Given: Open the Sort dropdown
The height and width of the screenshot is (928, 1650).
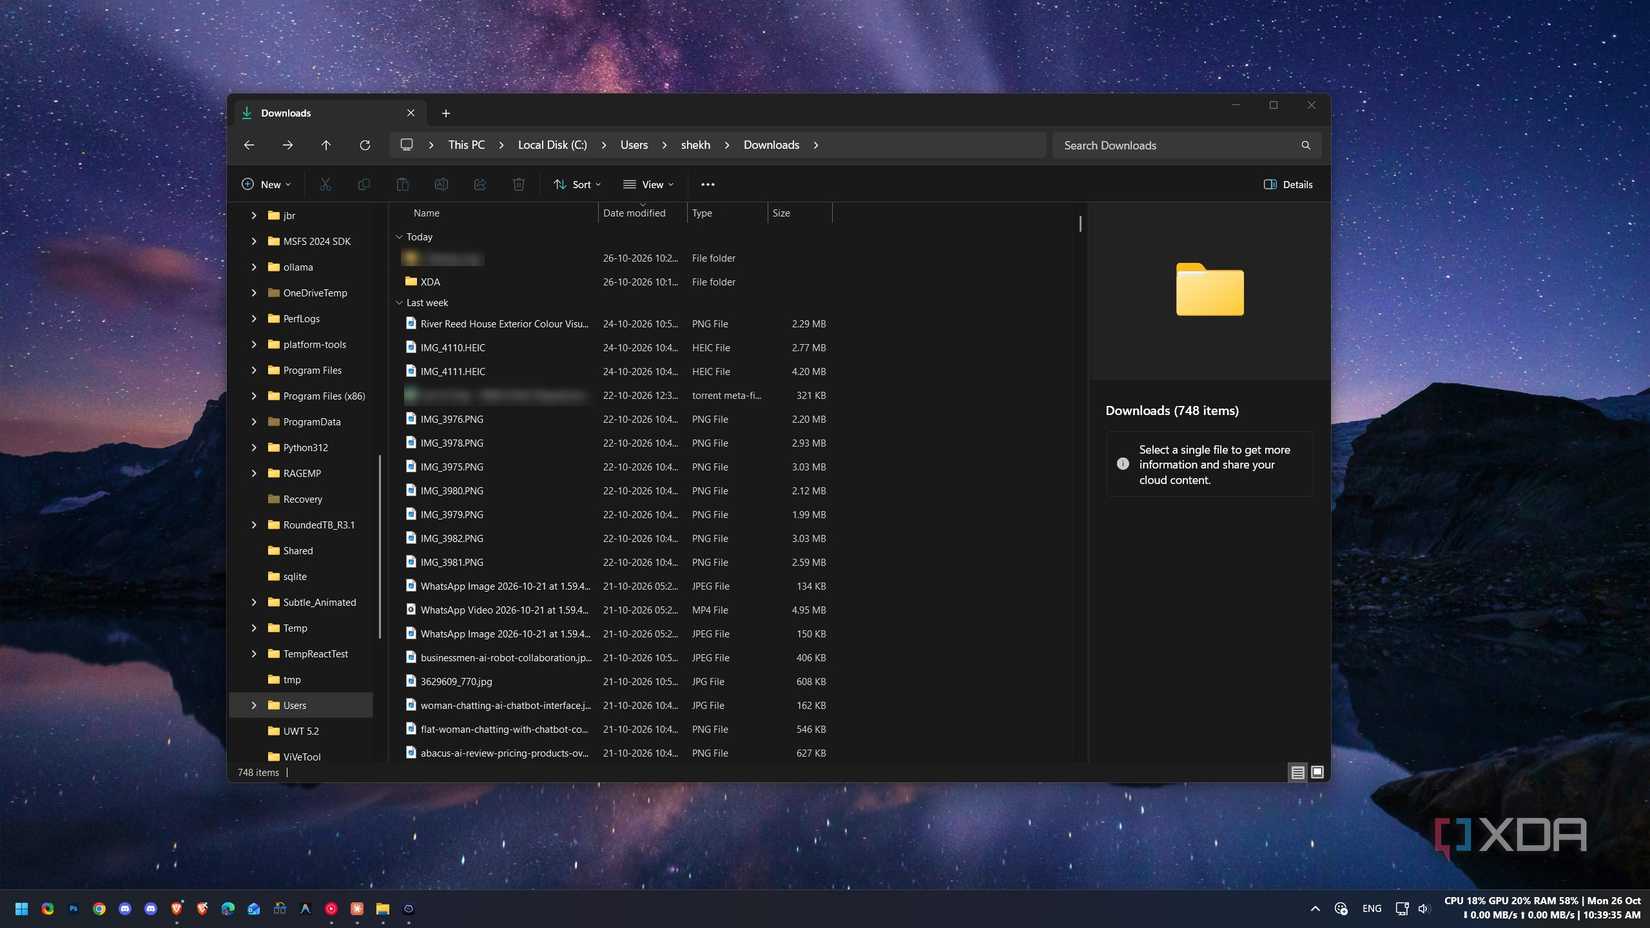Looking at the screenshot, I should (x=577, y=184).
